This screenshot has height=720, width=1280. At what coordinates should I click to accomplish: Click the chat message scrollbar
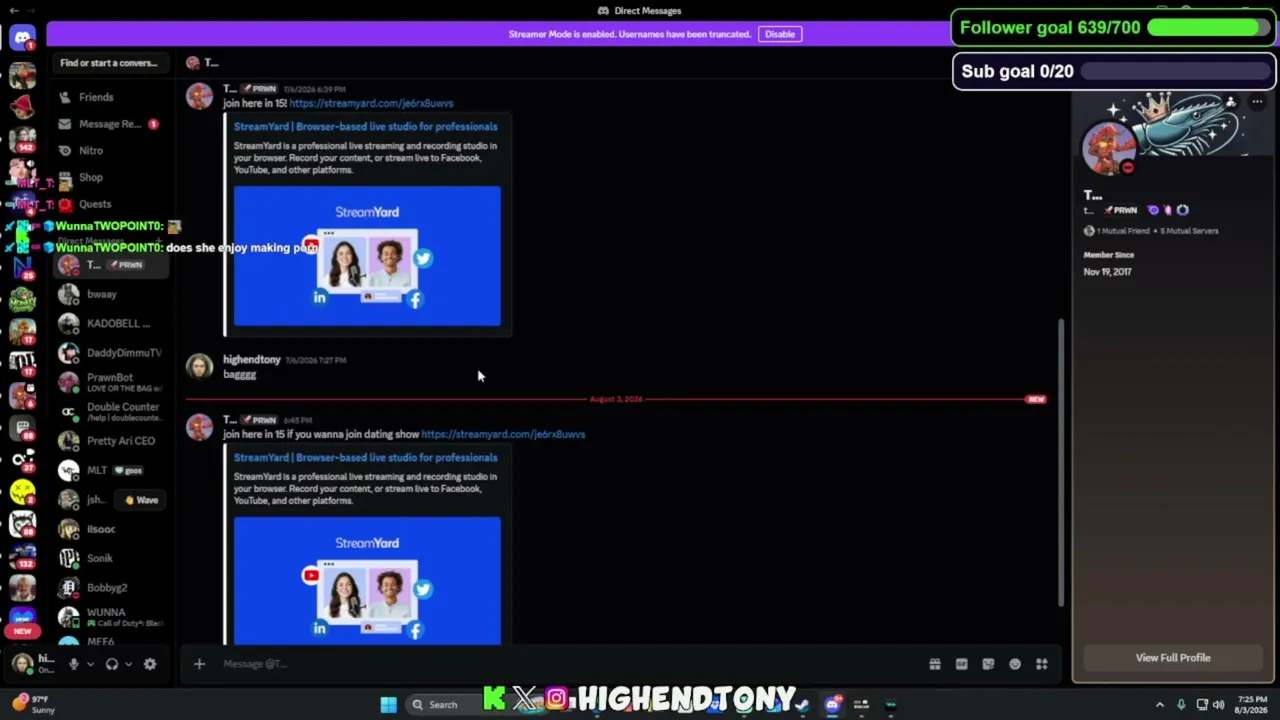1061,462
